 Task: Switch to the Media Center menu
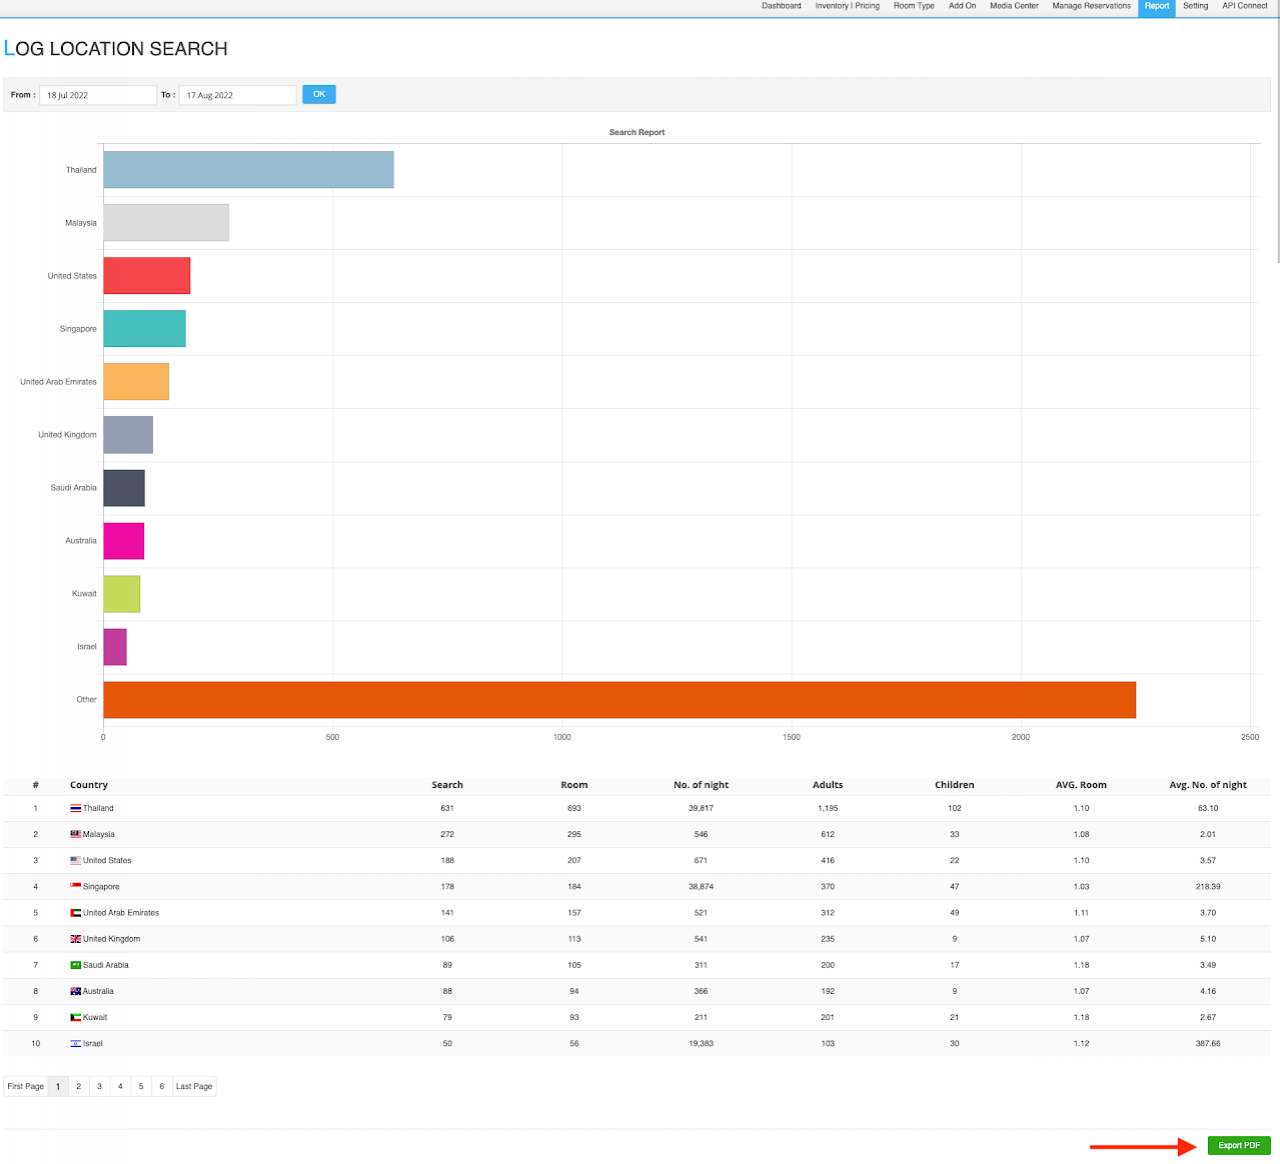click(1014, 6)
